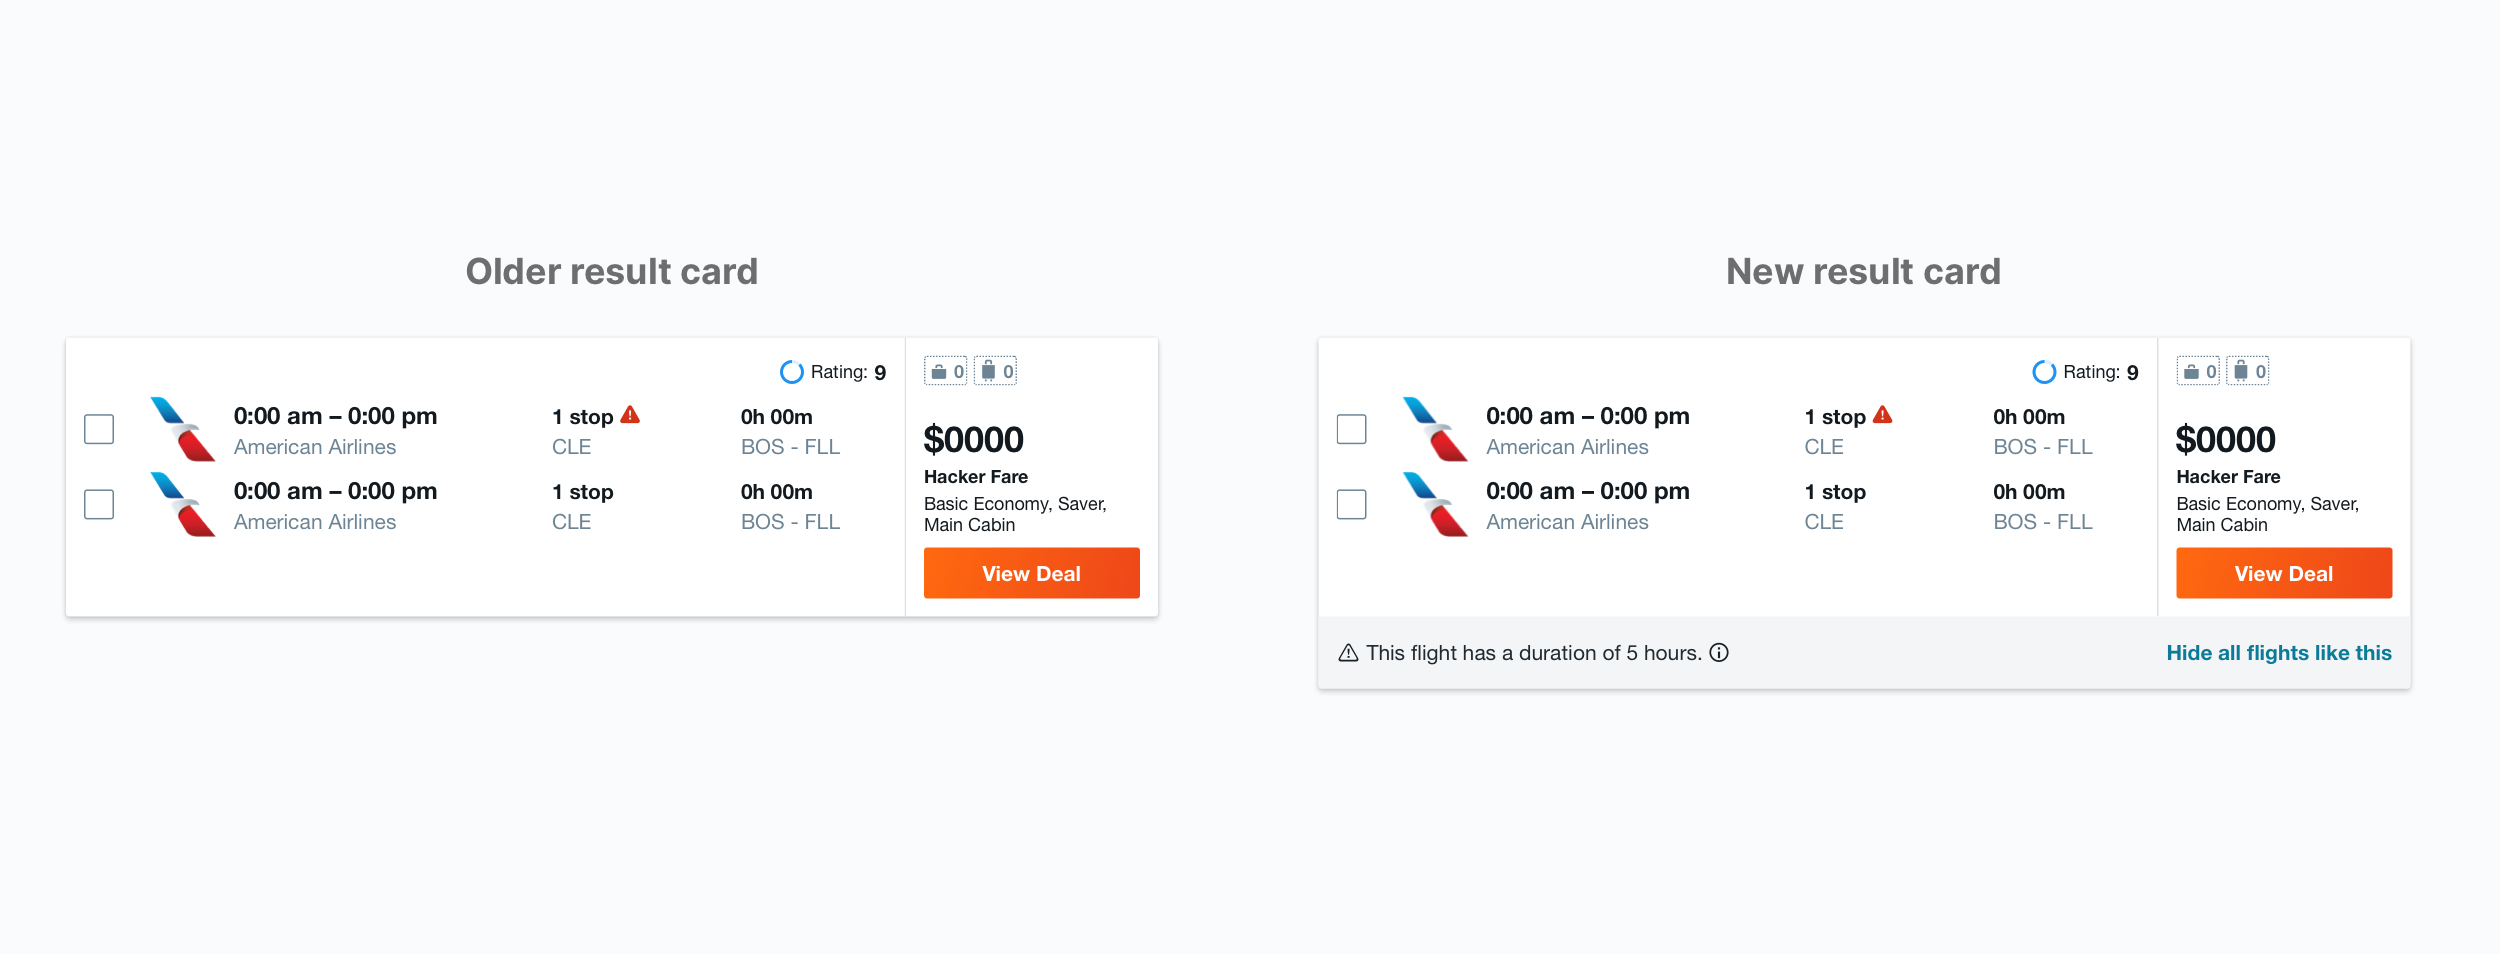
Task: Check second flight checkbox in older result card
Action: [99, 504]
